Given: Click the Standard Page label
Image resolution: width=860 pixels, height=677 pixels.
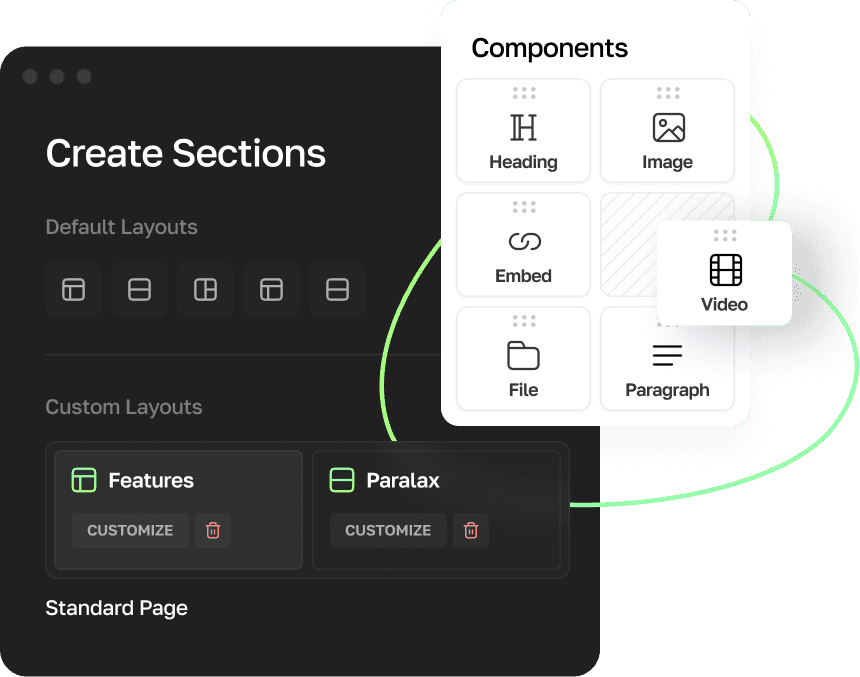Looking at the screenshot, I should point(117,608).
